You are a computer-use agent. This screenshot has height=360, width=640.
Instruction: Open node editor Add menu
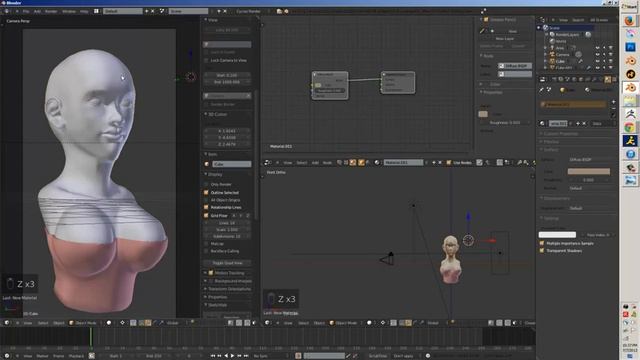point(315,162)
